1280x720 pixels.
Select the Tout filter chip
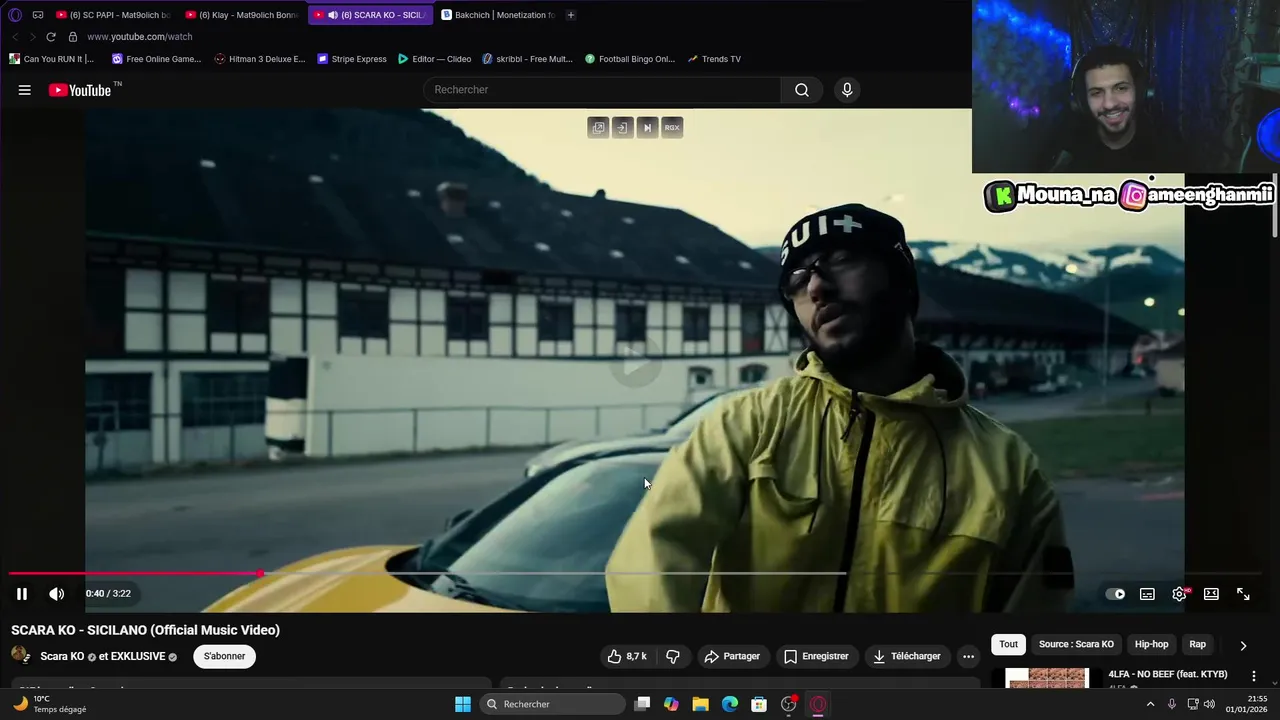tap(1008, 644)
